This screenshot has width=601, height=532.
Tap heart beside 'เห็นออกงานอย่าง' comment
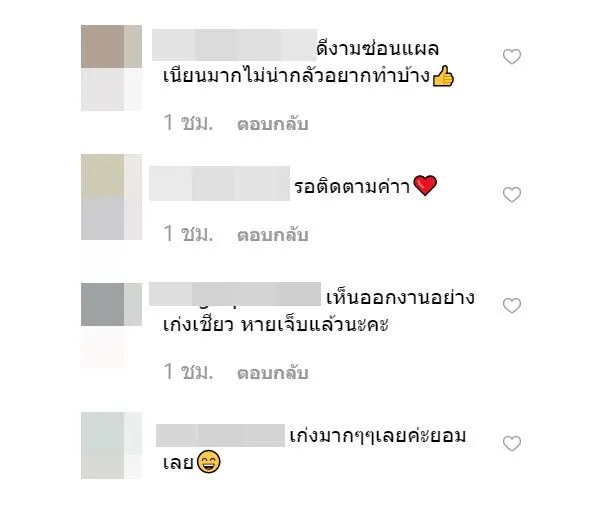tap(512, 305)
